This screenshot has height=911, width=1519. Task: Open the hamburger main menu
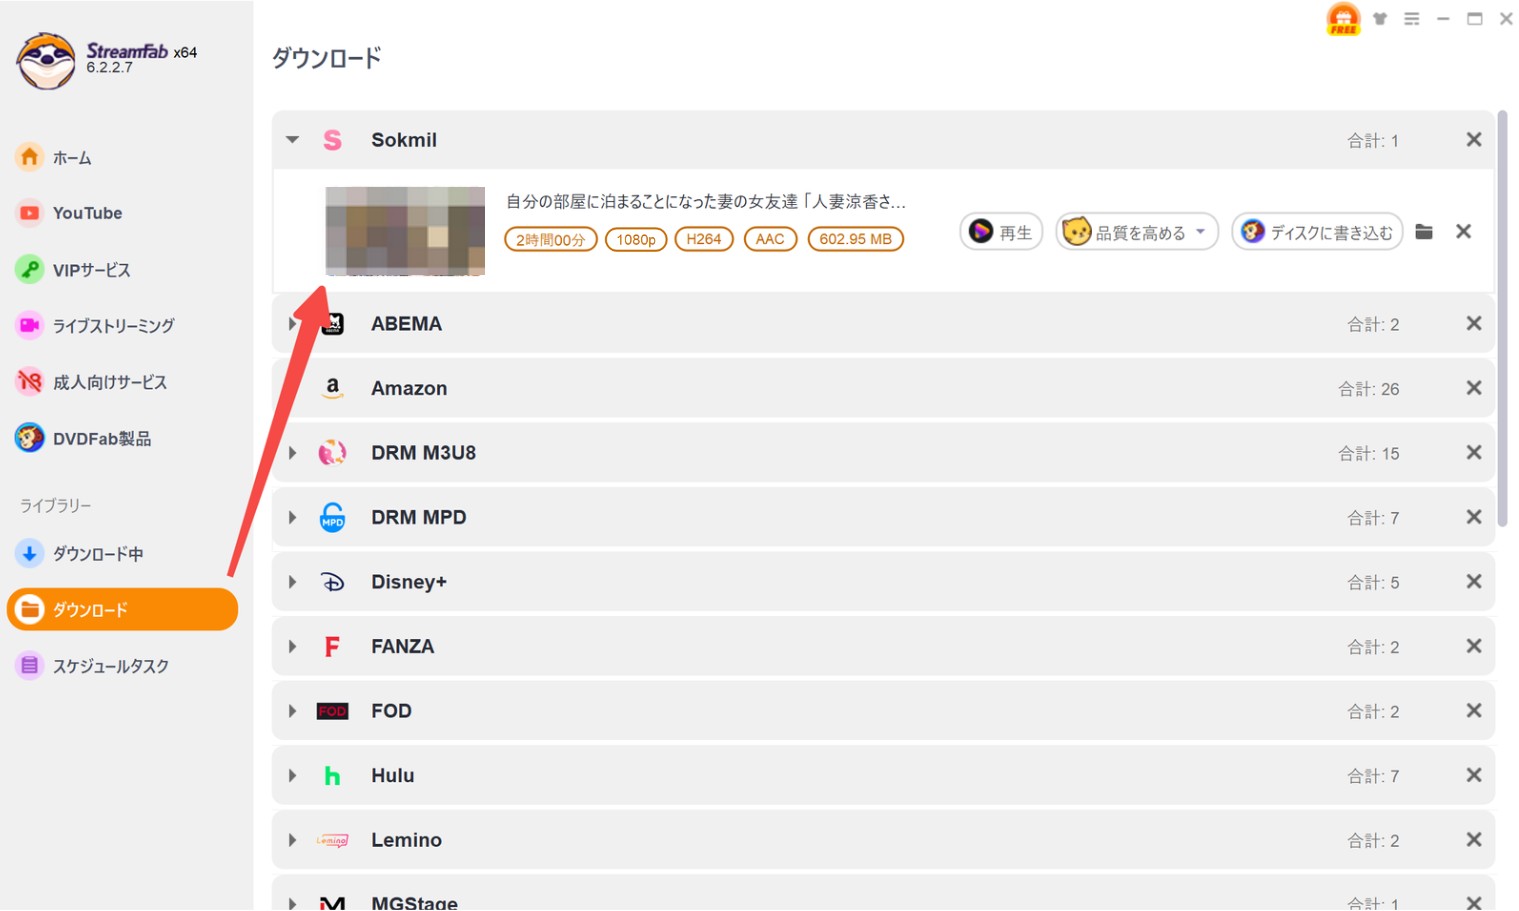click(1412, 19)
